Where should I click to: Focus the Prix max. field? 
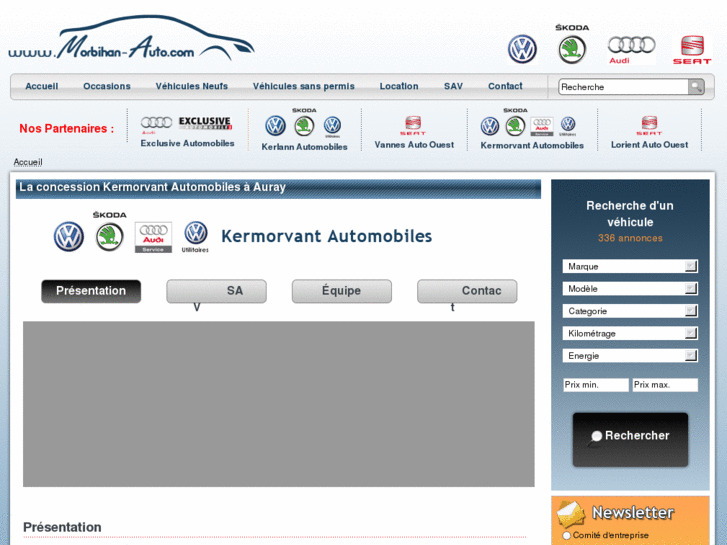coord(665,385)
